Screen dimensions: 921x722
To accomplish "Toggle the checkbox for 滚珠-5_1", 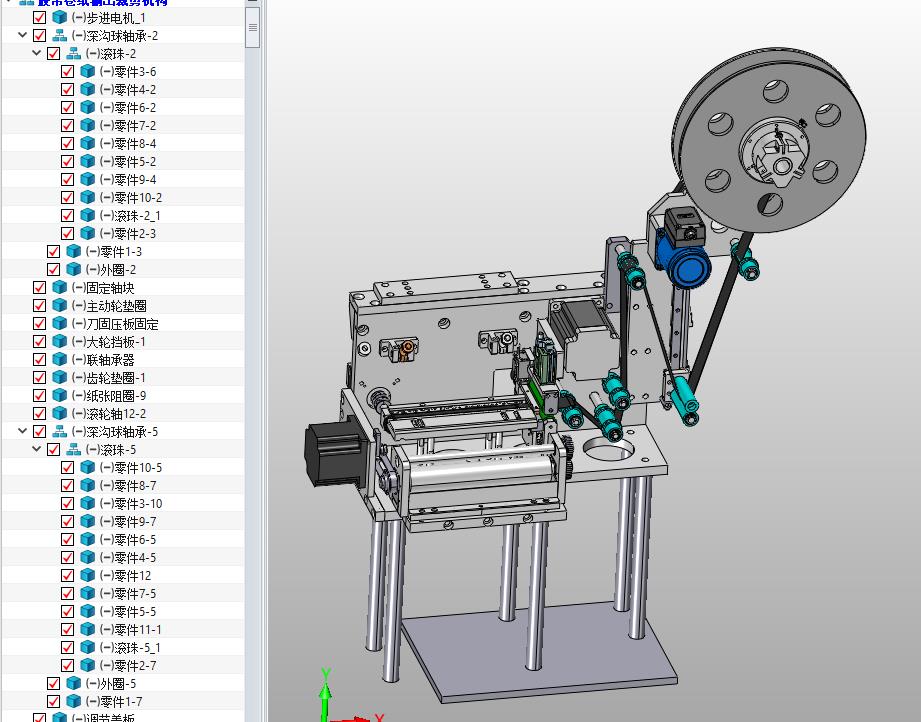I will click(x=68, y=647).
